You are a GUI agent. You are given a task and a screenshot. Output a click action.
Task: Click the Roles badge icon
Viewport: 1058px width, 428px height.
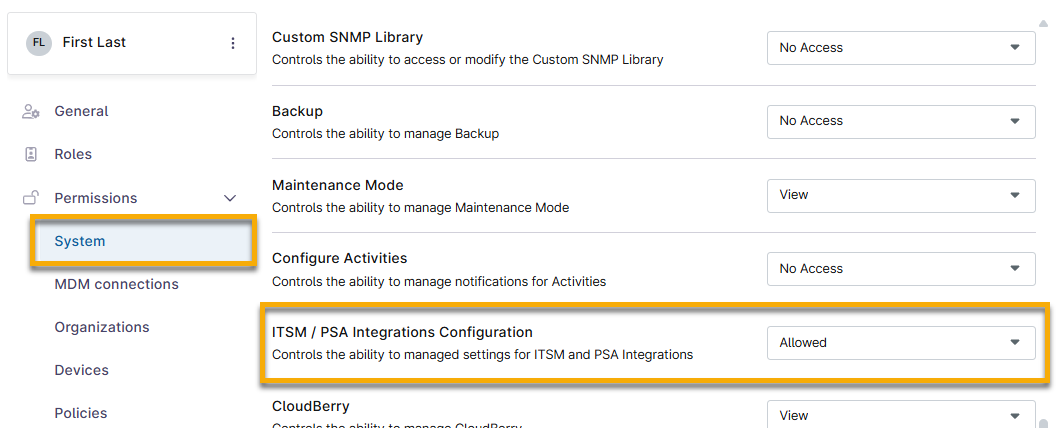(x=31, y=155)
